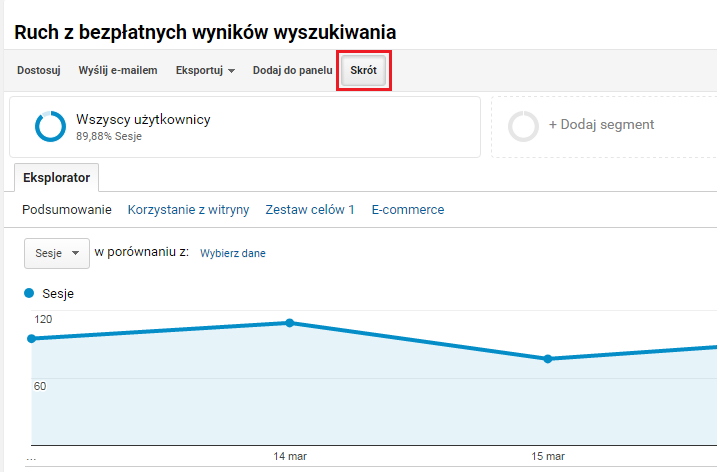The height and width of the screenshot is (472, 717).
Task: Click the Dostosuj button
Action: 39,70
